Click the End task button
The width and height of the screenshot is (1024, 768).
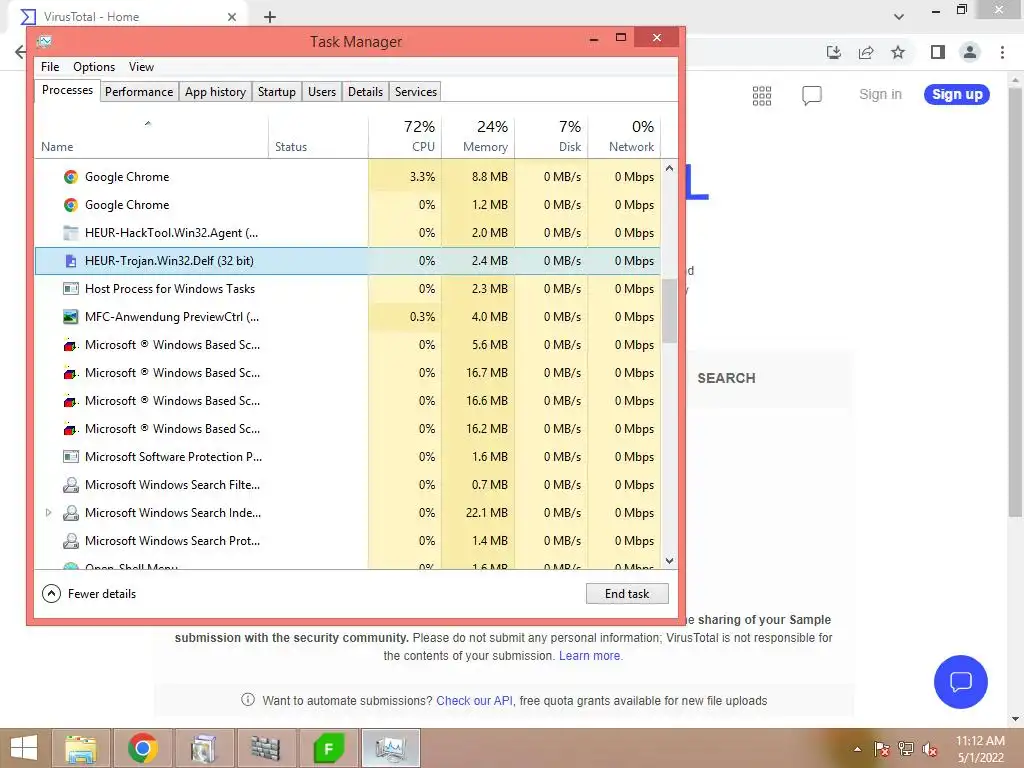627,594
